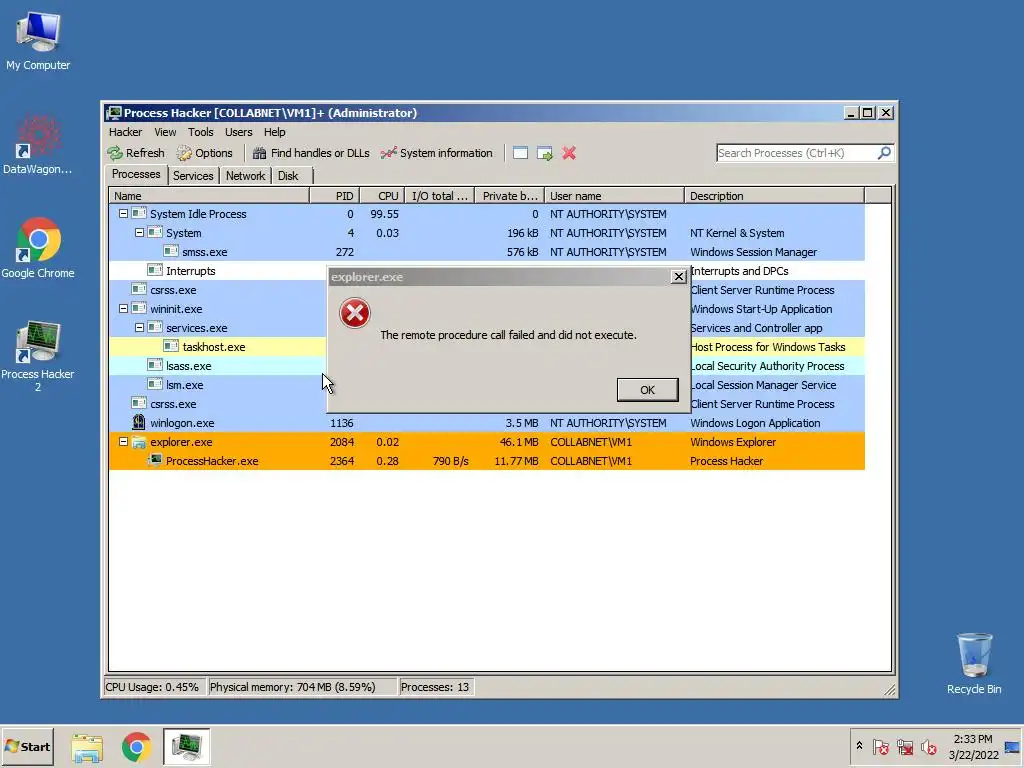Open Chrome from the taskbar

point(136,748)
